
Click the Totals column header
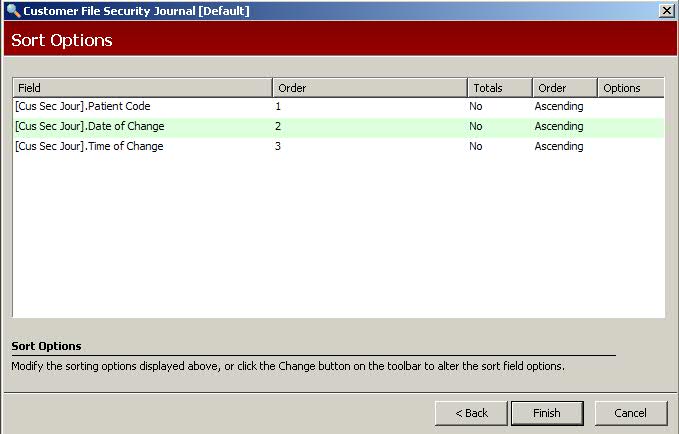coord(498,88)
